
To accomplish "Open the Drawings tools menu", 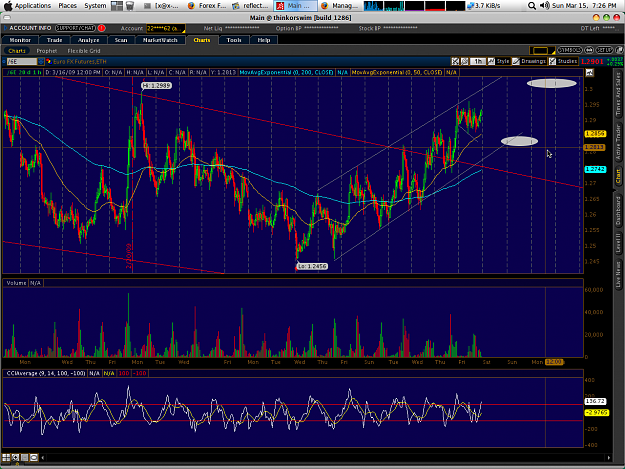I will pyautogui.click(x=529, y=61).
